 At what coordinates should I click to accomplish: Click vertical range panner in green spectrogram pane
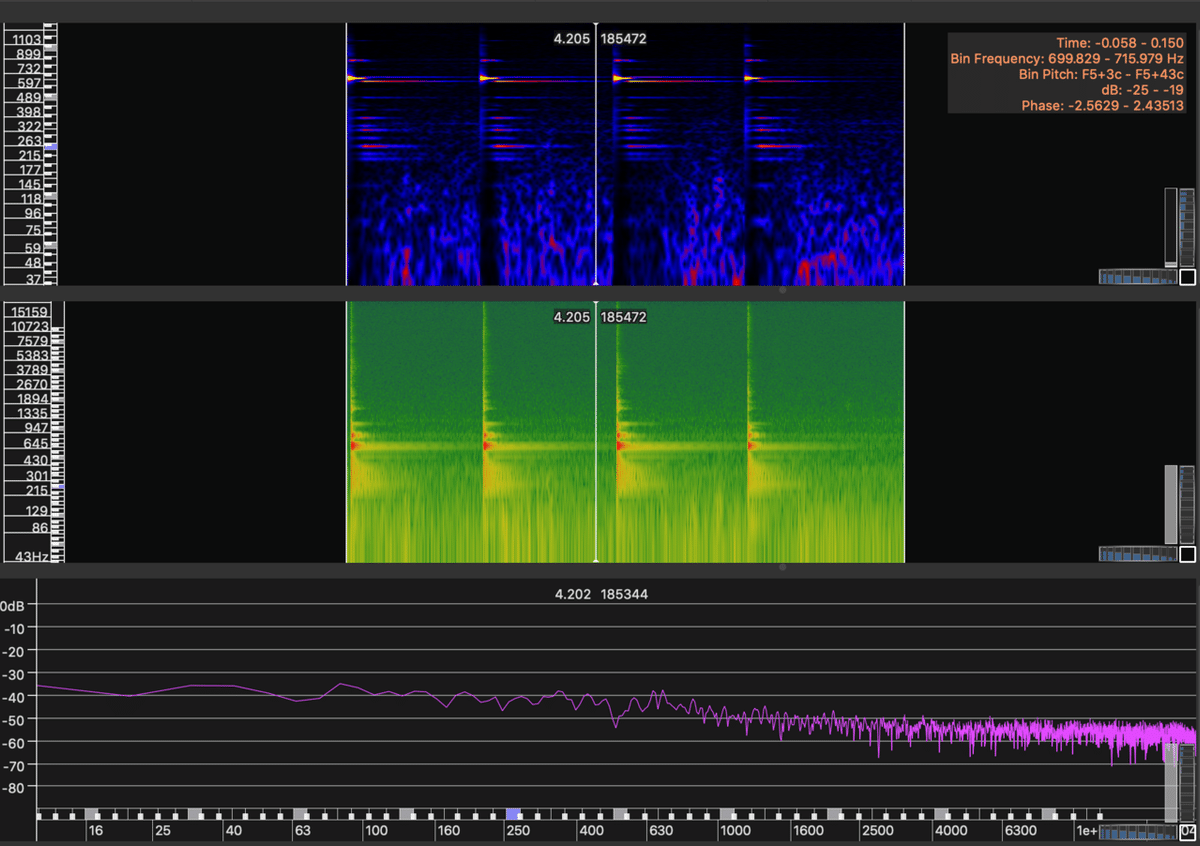(x=1171, y=504)
